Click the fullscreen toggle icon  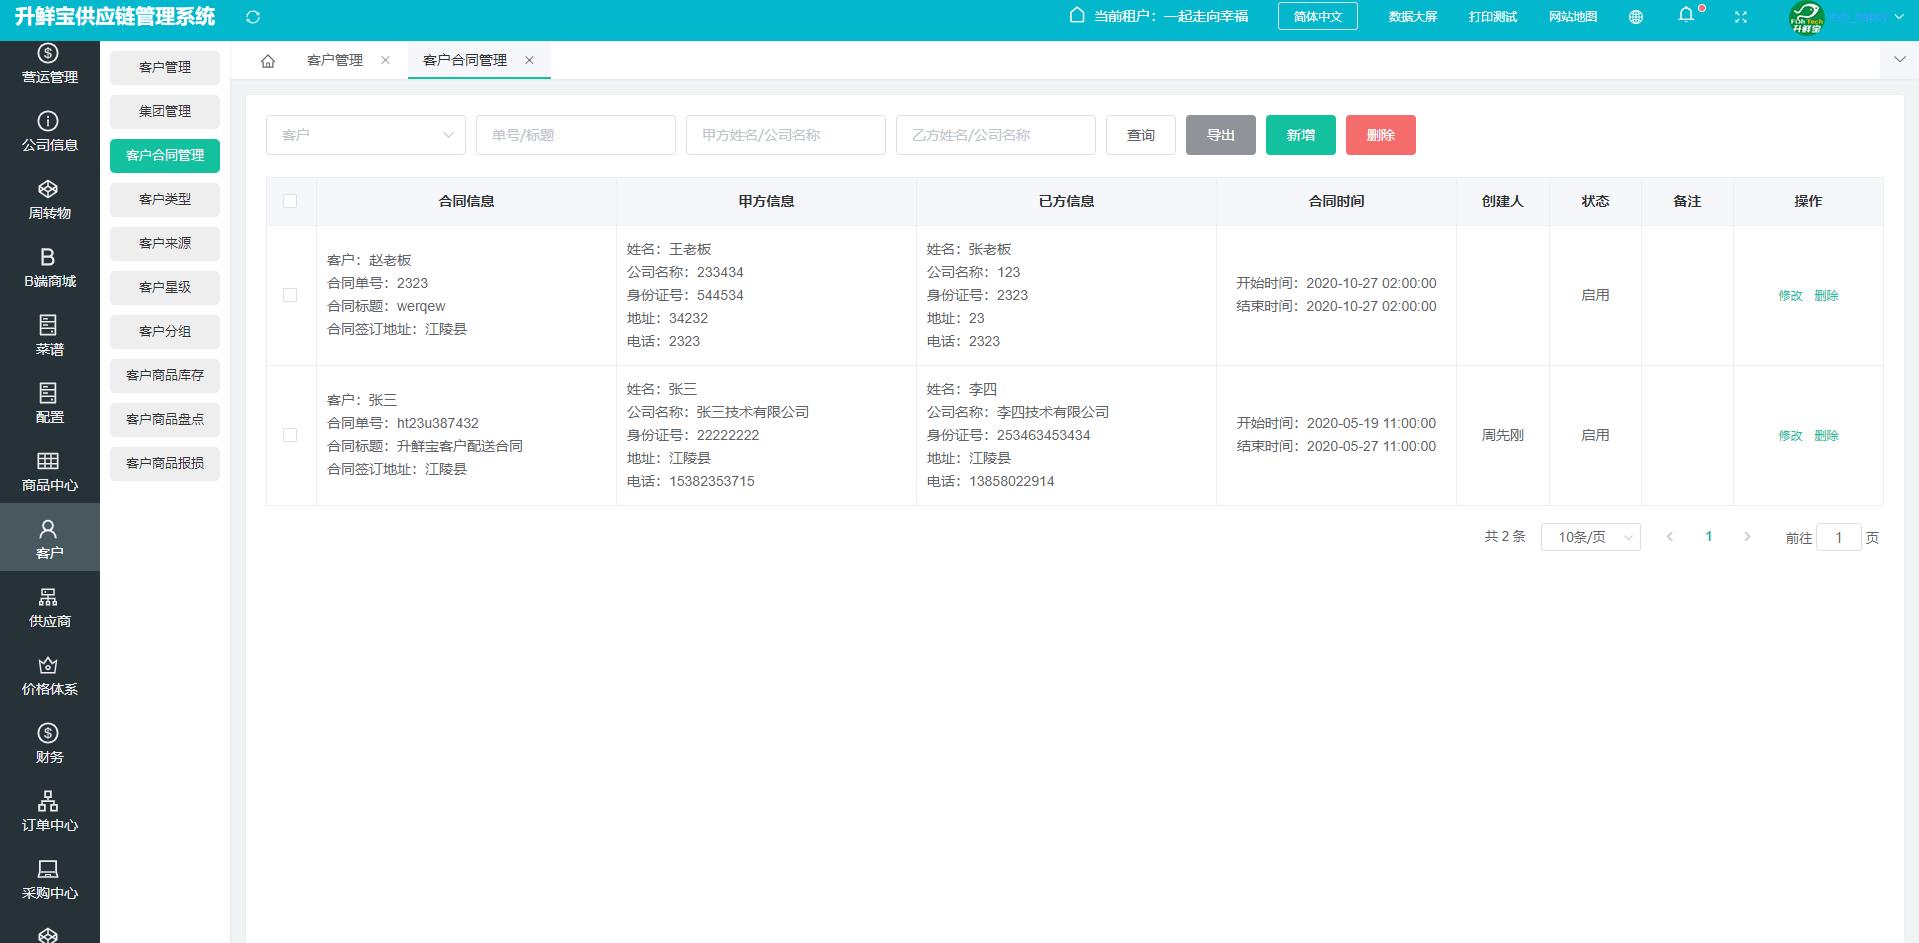pyautogui.click(x=1741, y=17)
